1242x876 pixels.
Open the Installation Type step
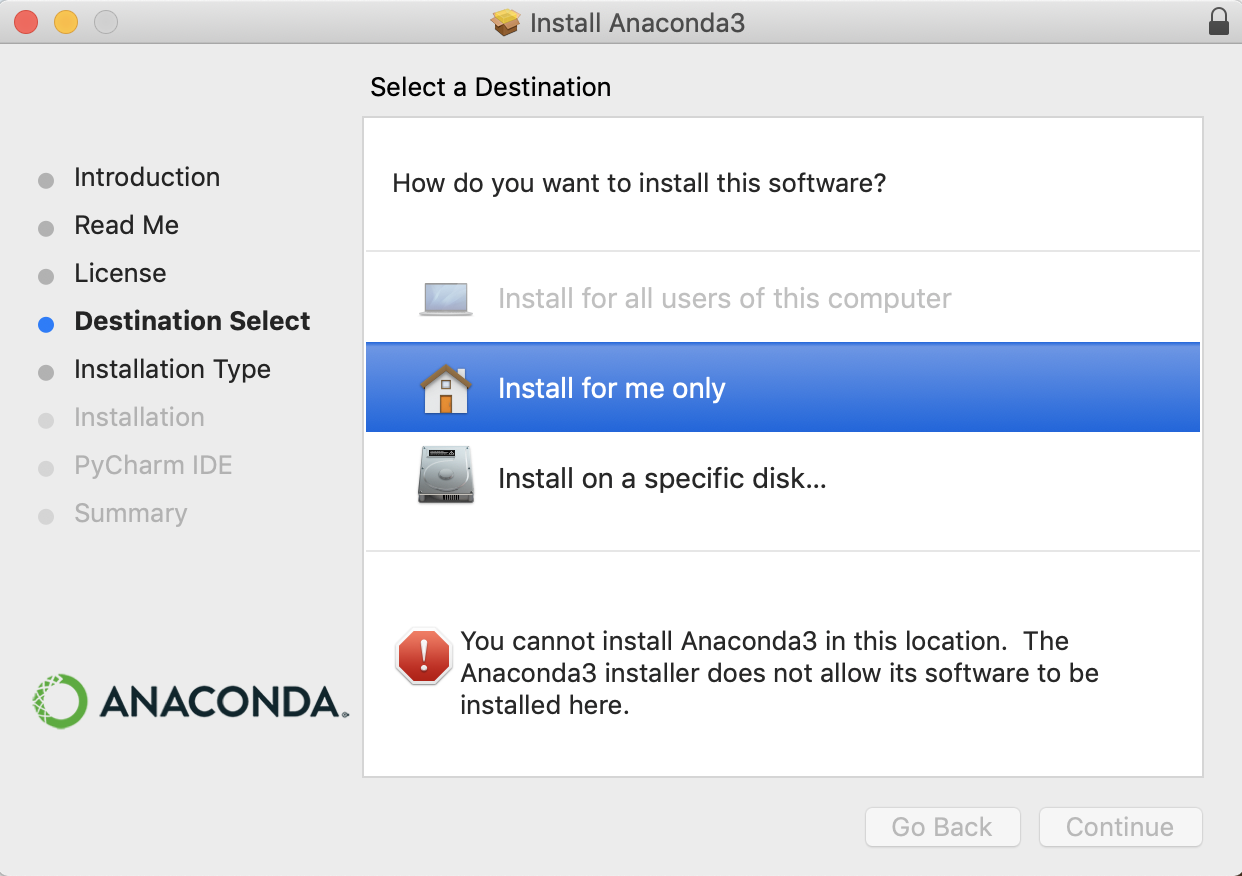[x=172, y=369]
